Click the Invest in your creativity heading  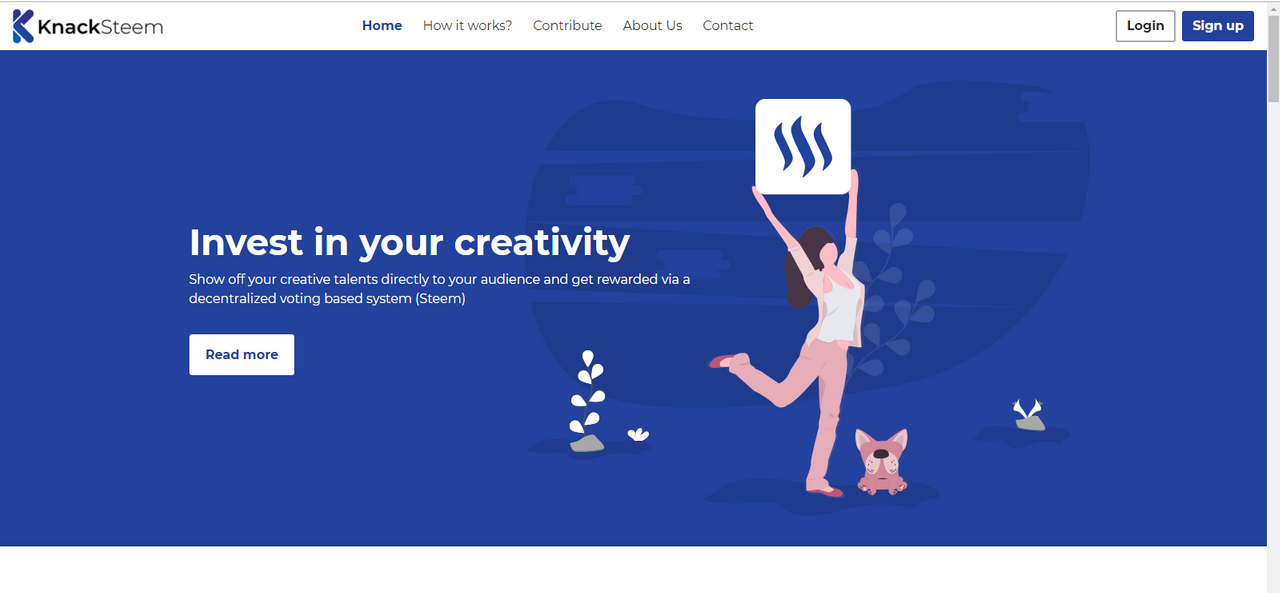[x=409, y=242]
